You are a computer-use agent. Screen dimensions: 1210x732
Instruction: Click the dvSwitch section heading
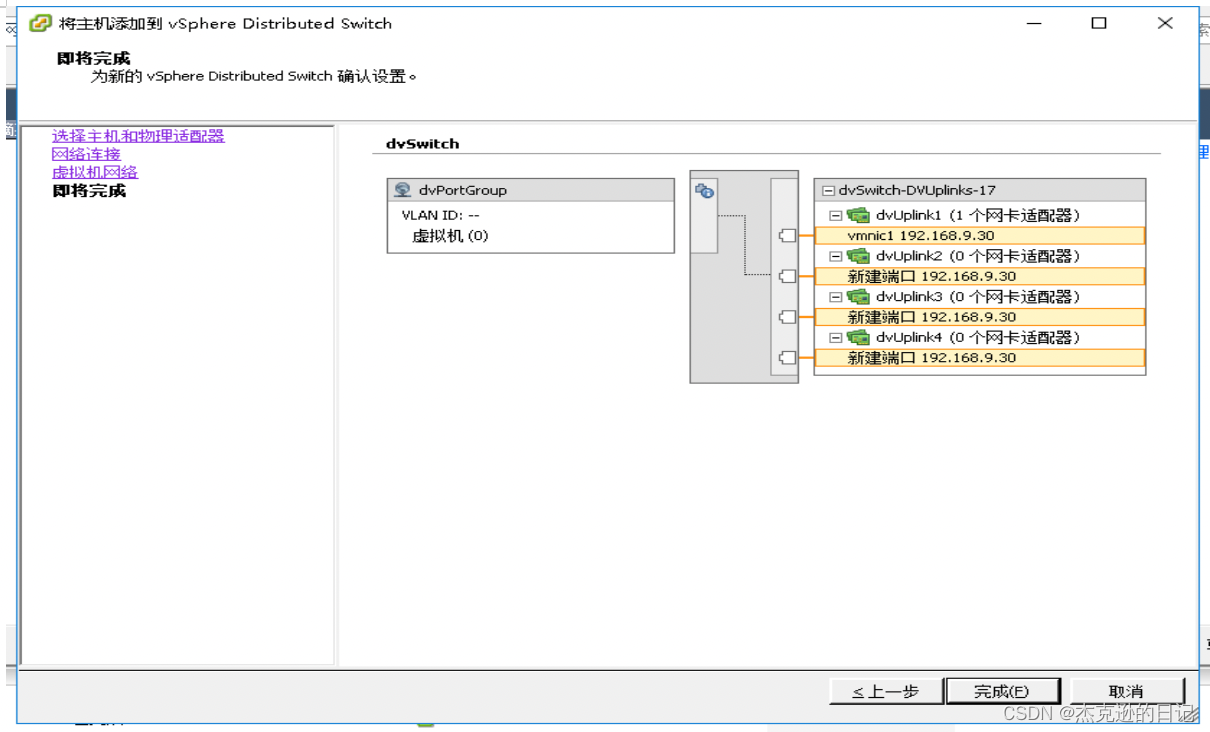point(423,144)
